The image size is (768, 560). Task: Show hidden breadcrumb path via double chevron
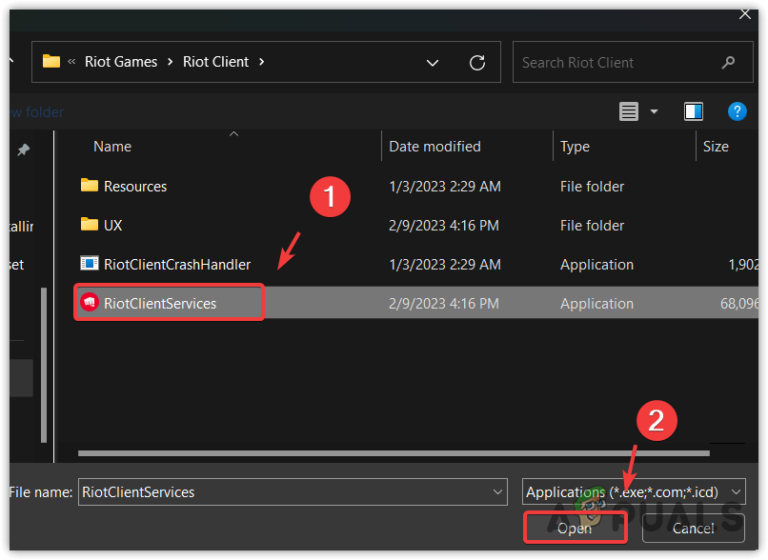(x=72, y=62)
